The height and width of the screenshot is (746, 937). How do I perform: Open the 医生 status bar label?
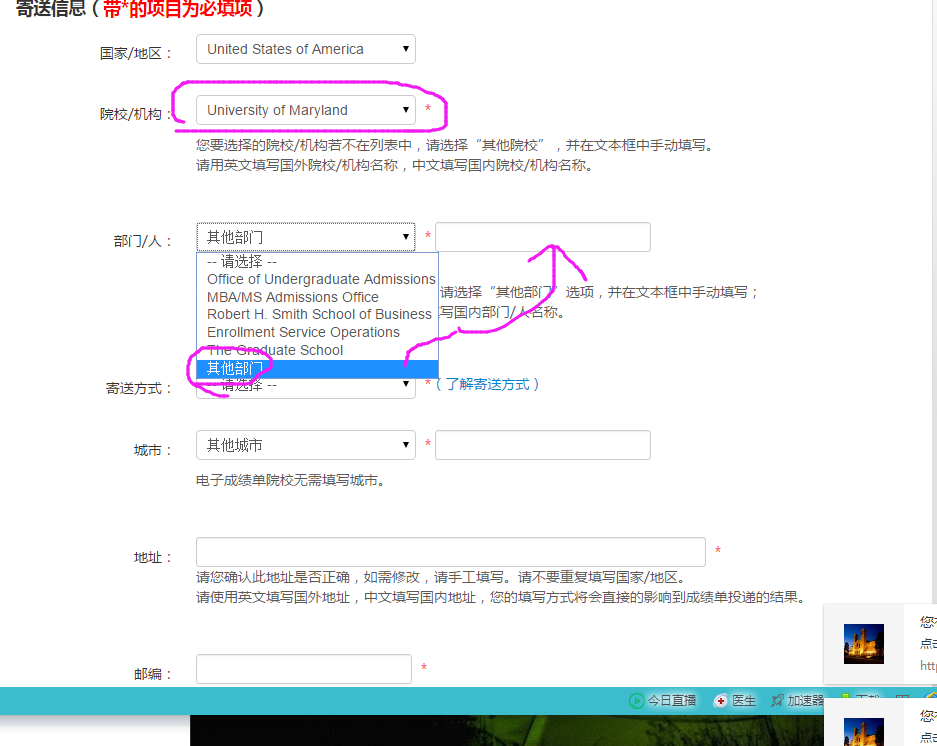coord(744,701)
